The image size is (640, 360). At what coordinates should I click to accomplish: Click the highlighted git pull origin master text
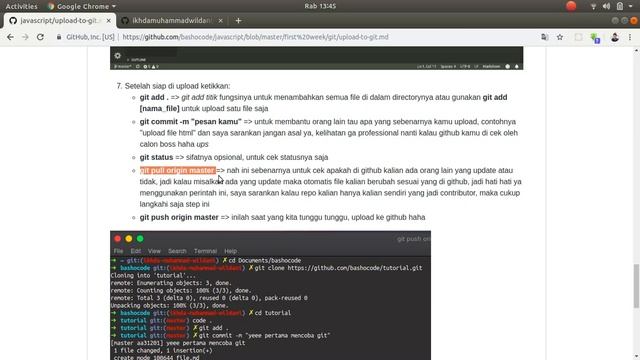pyautogui.click(x=178, y=171)
